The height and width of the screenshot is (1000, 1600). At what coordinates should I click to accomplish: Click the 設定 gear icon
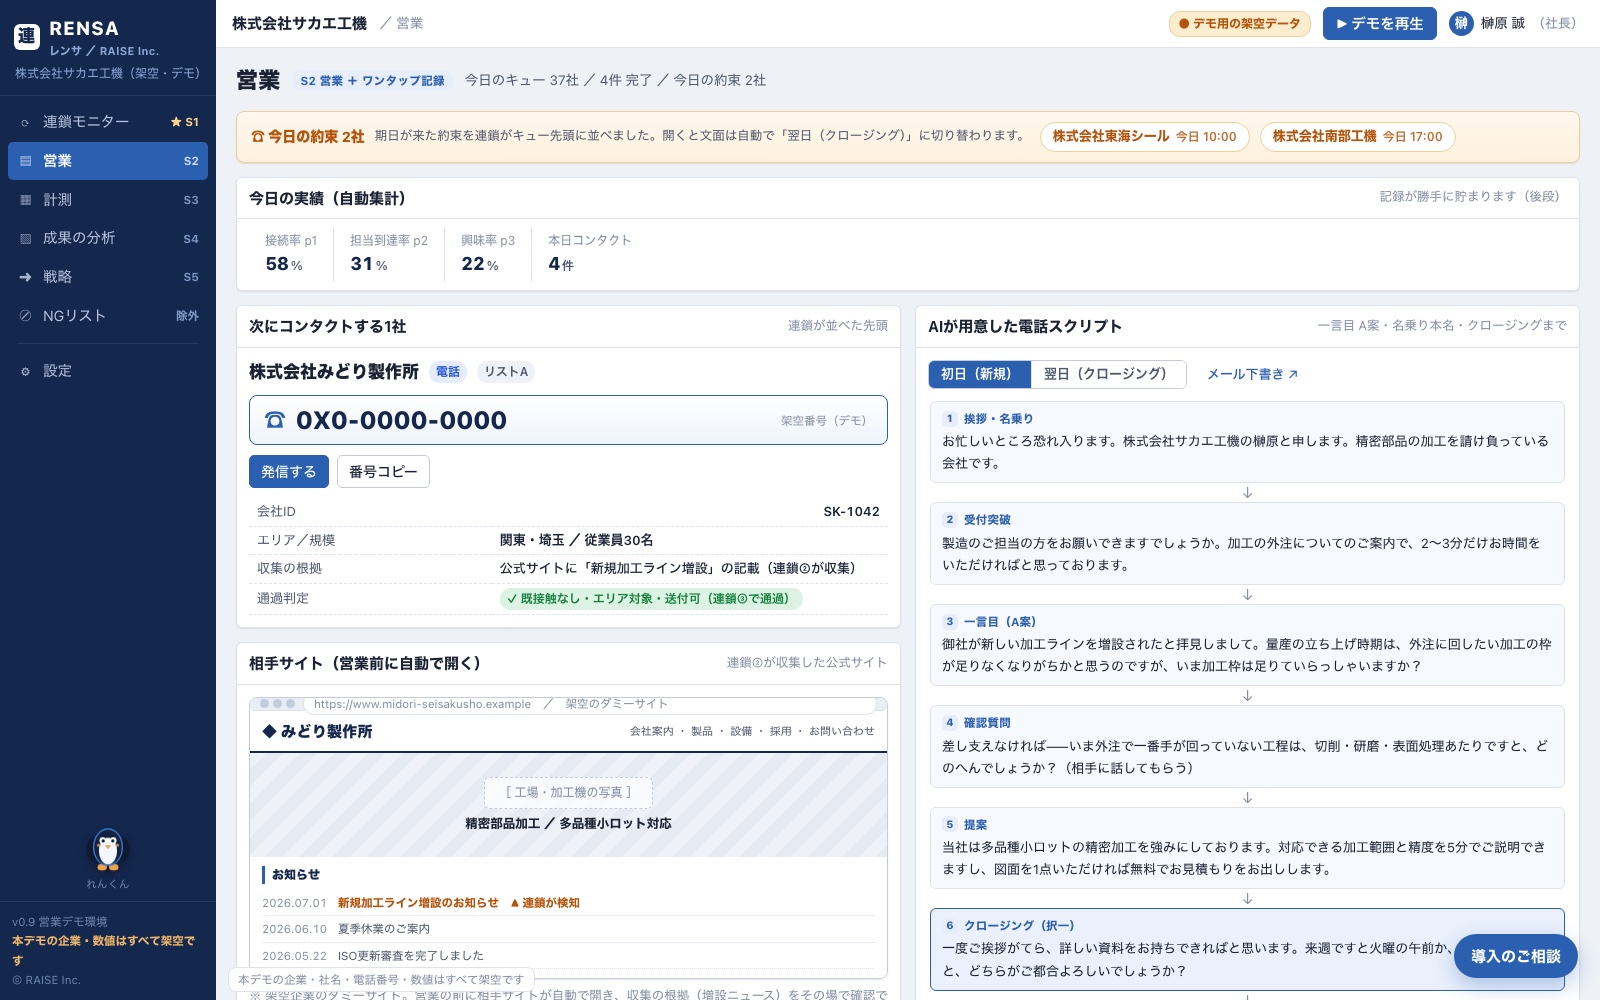25,372
